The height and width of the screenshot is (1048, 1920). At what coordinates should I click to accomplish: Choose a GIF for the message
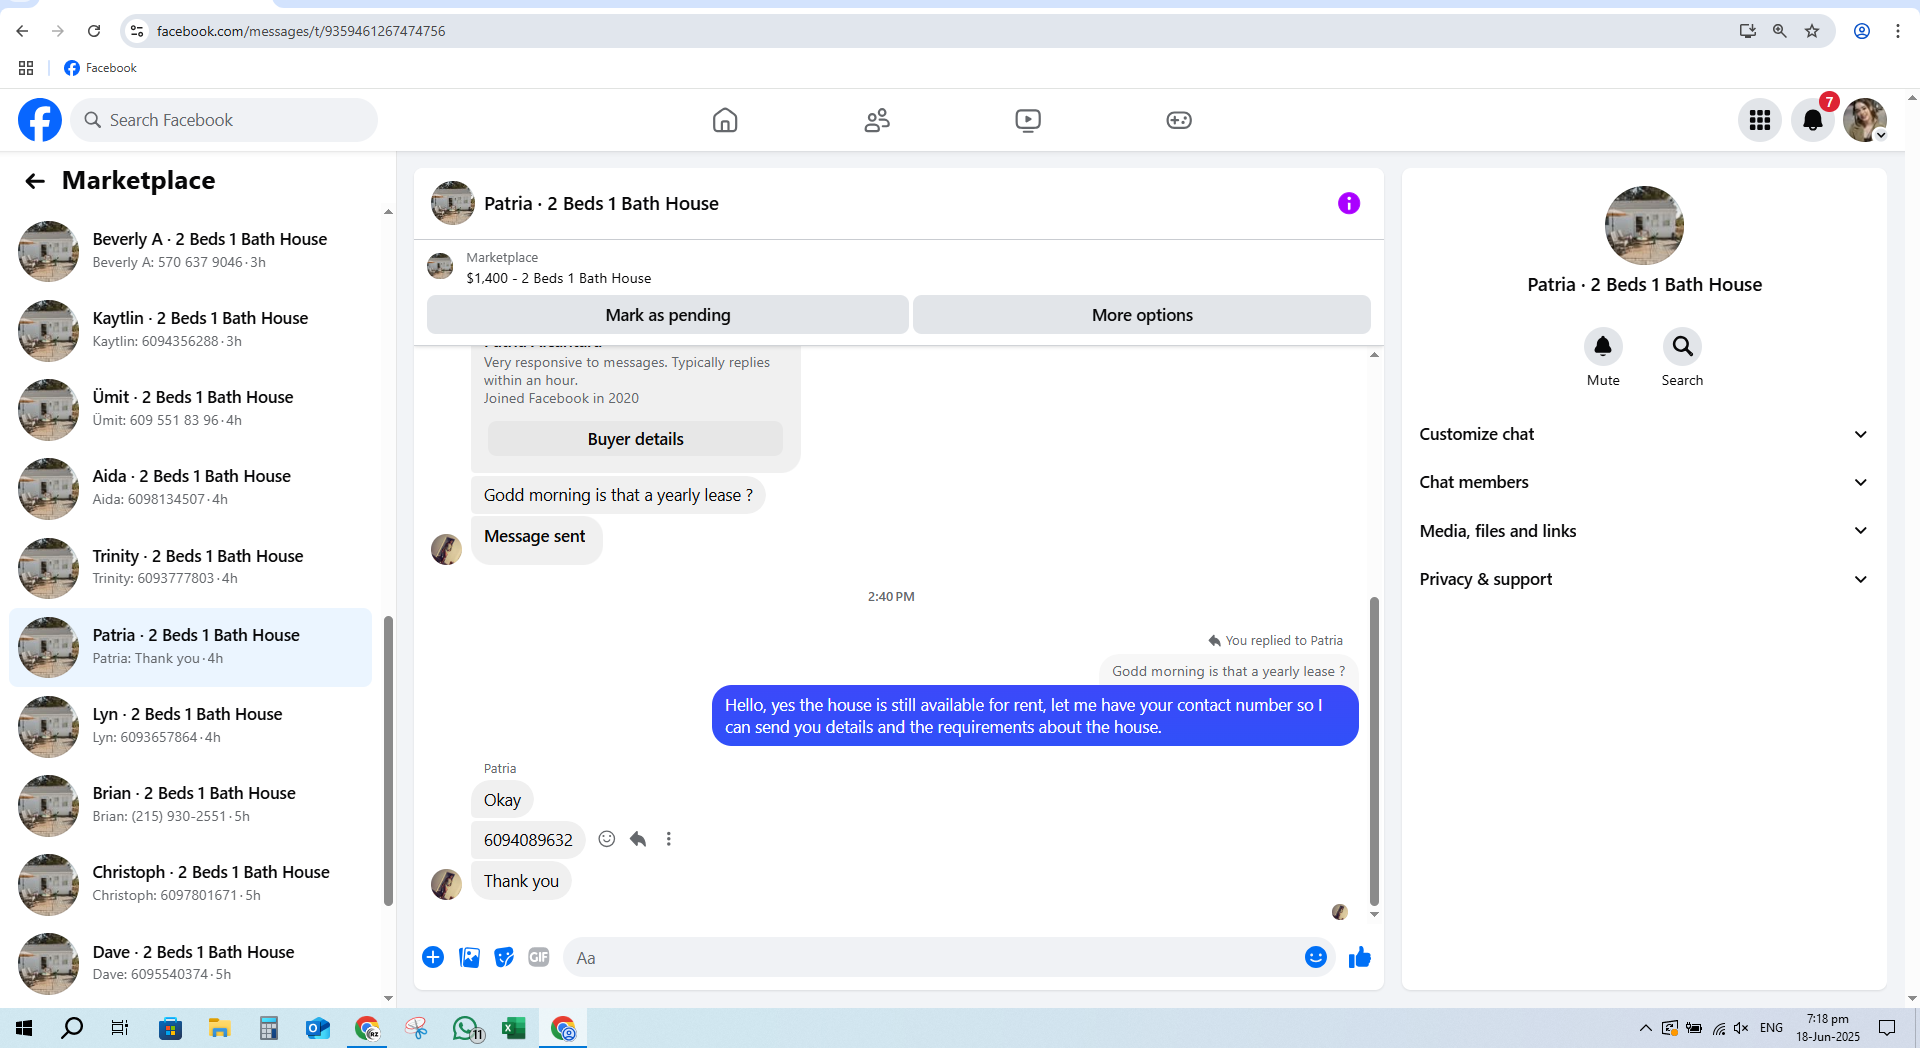click(x=539, y=957)
